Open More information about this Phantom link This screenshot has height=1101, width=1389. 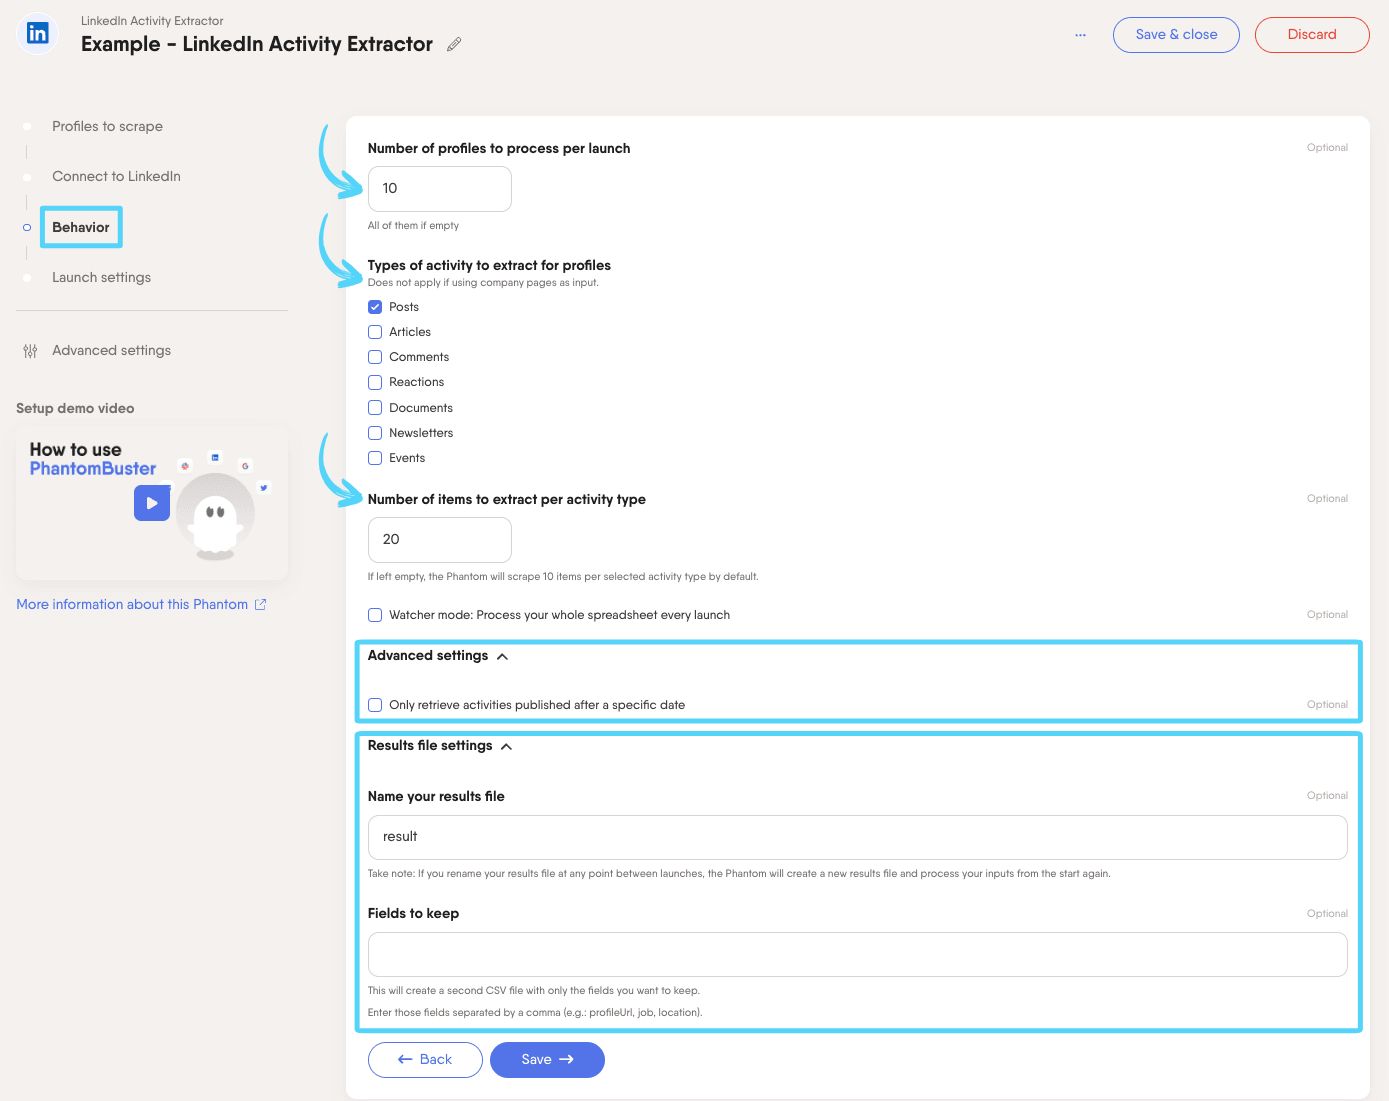tap(132, 604)
